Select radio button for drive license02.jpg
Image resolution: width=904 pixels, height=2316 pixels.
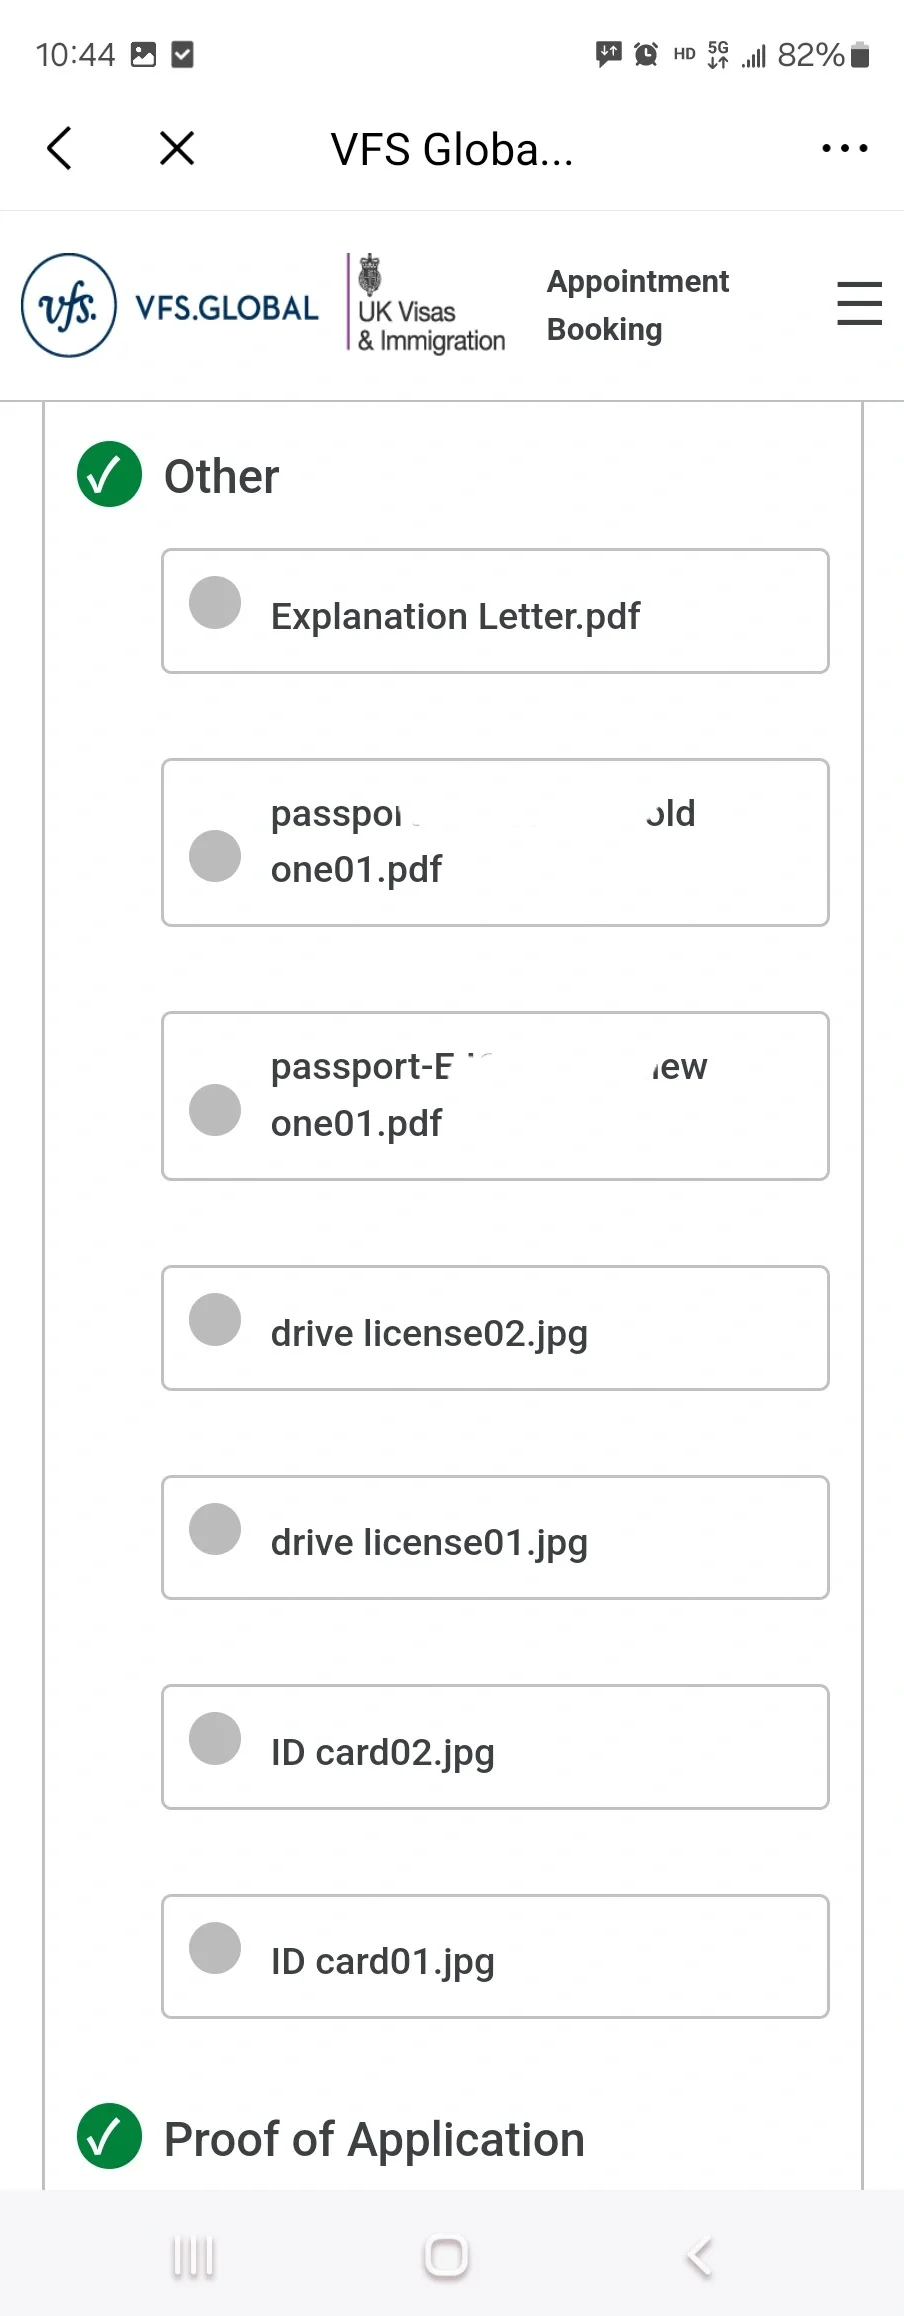[215, 1320]
